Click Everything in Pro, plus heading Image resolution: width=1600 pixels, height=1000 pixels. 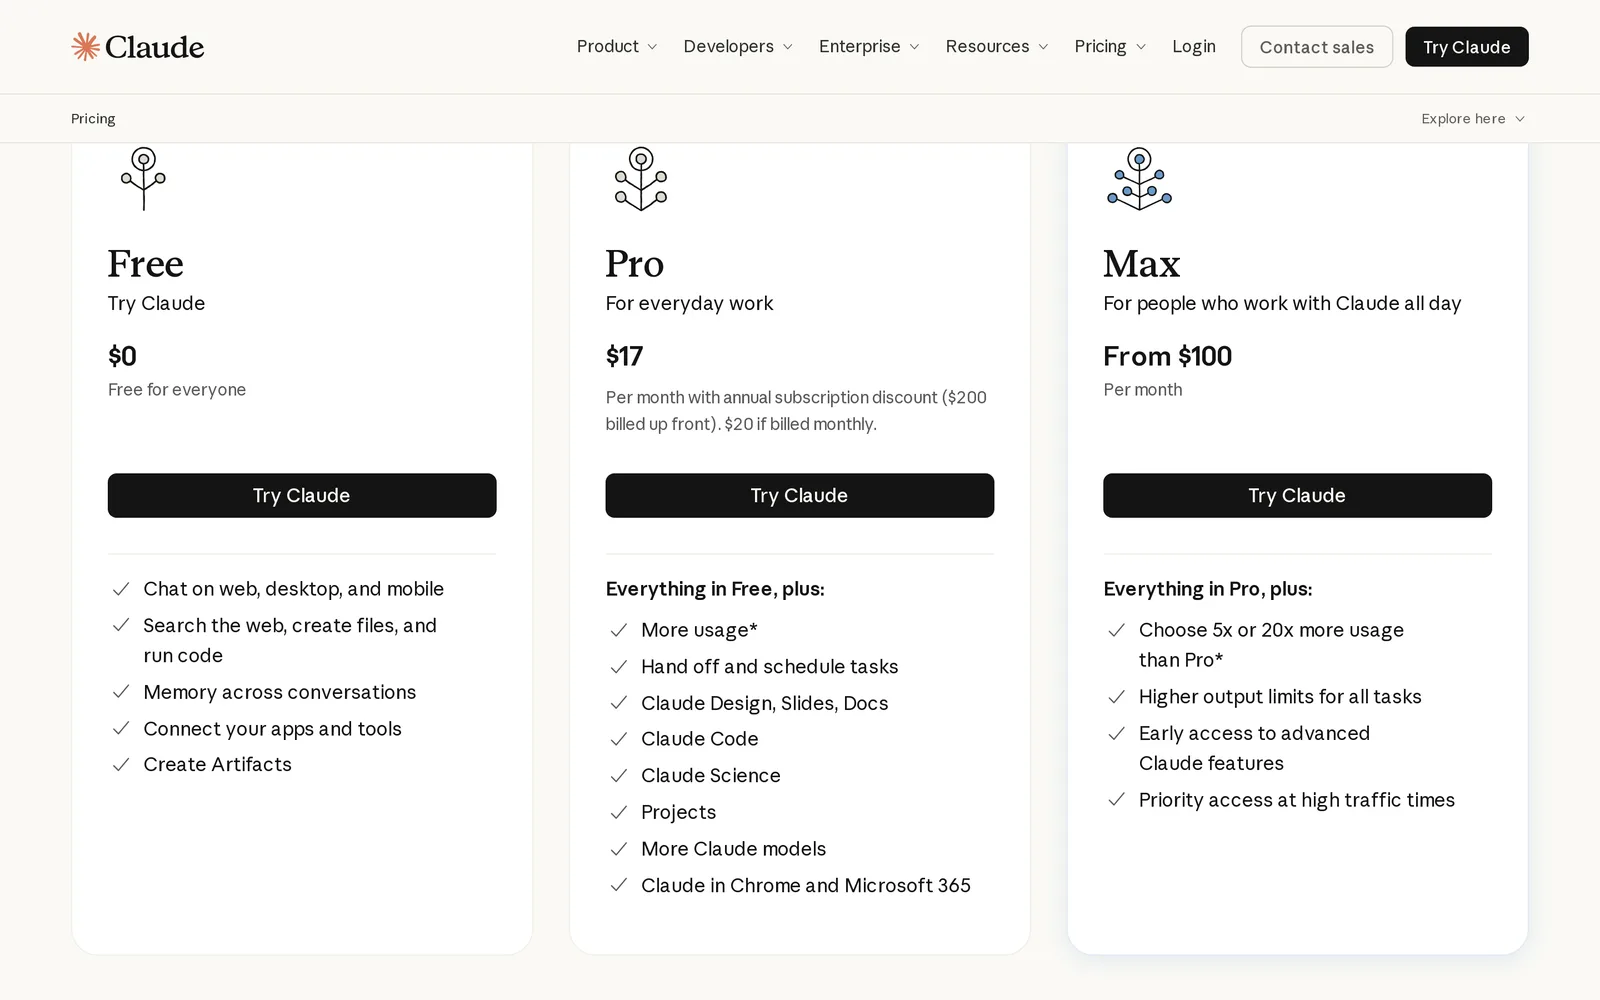point(1208,589)
